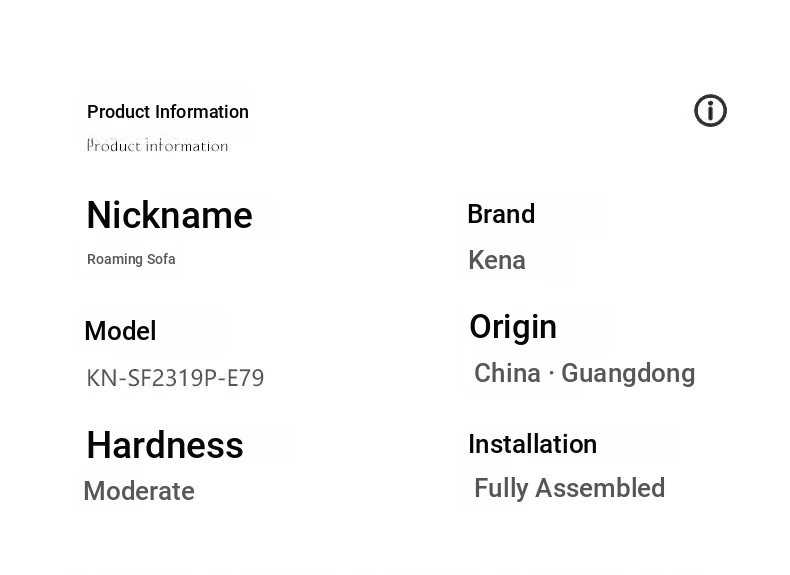Click the Origin label

pyautogui.click(x=513, y=327)
